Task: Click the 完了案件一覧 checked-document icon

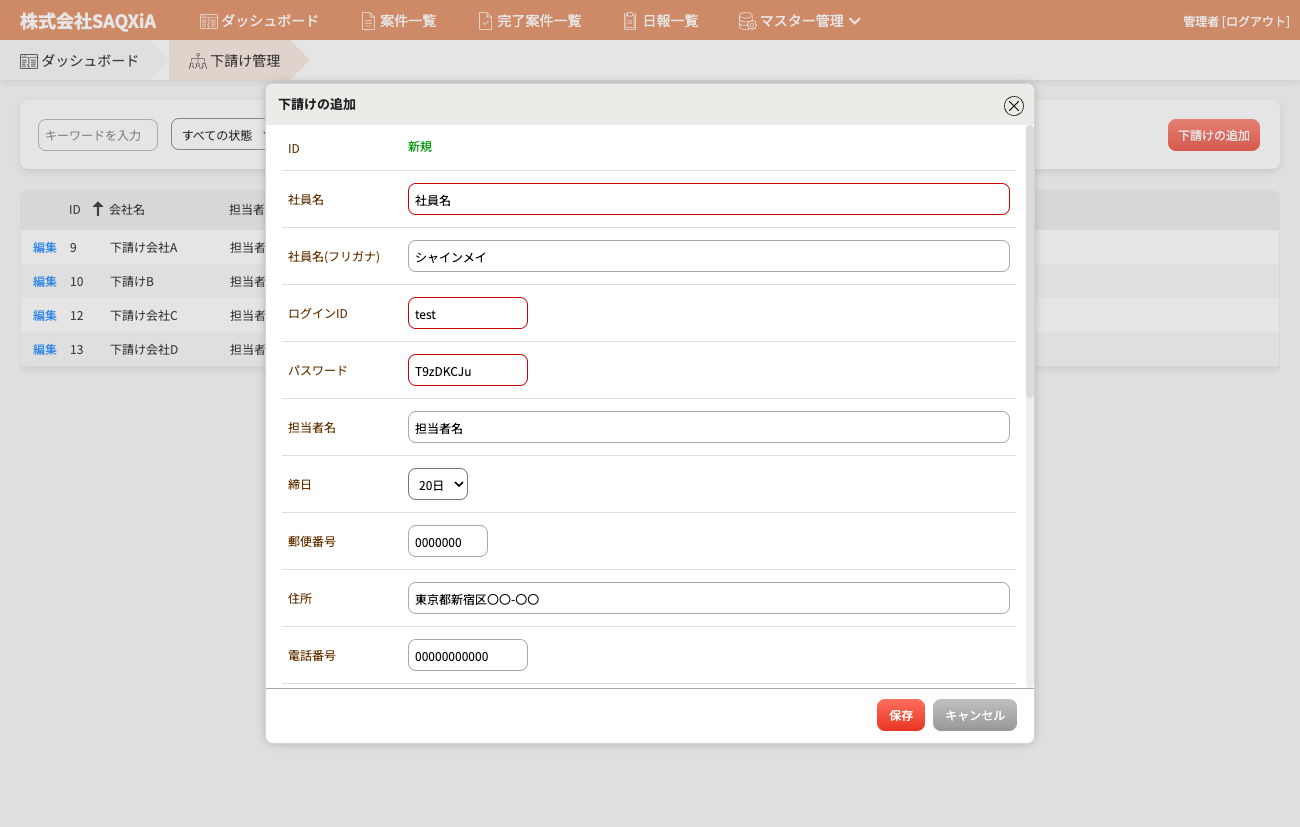Action: (485, 21)
